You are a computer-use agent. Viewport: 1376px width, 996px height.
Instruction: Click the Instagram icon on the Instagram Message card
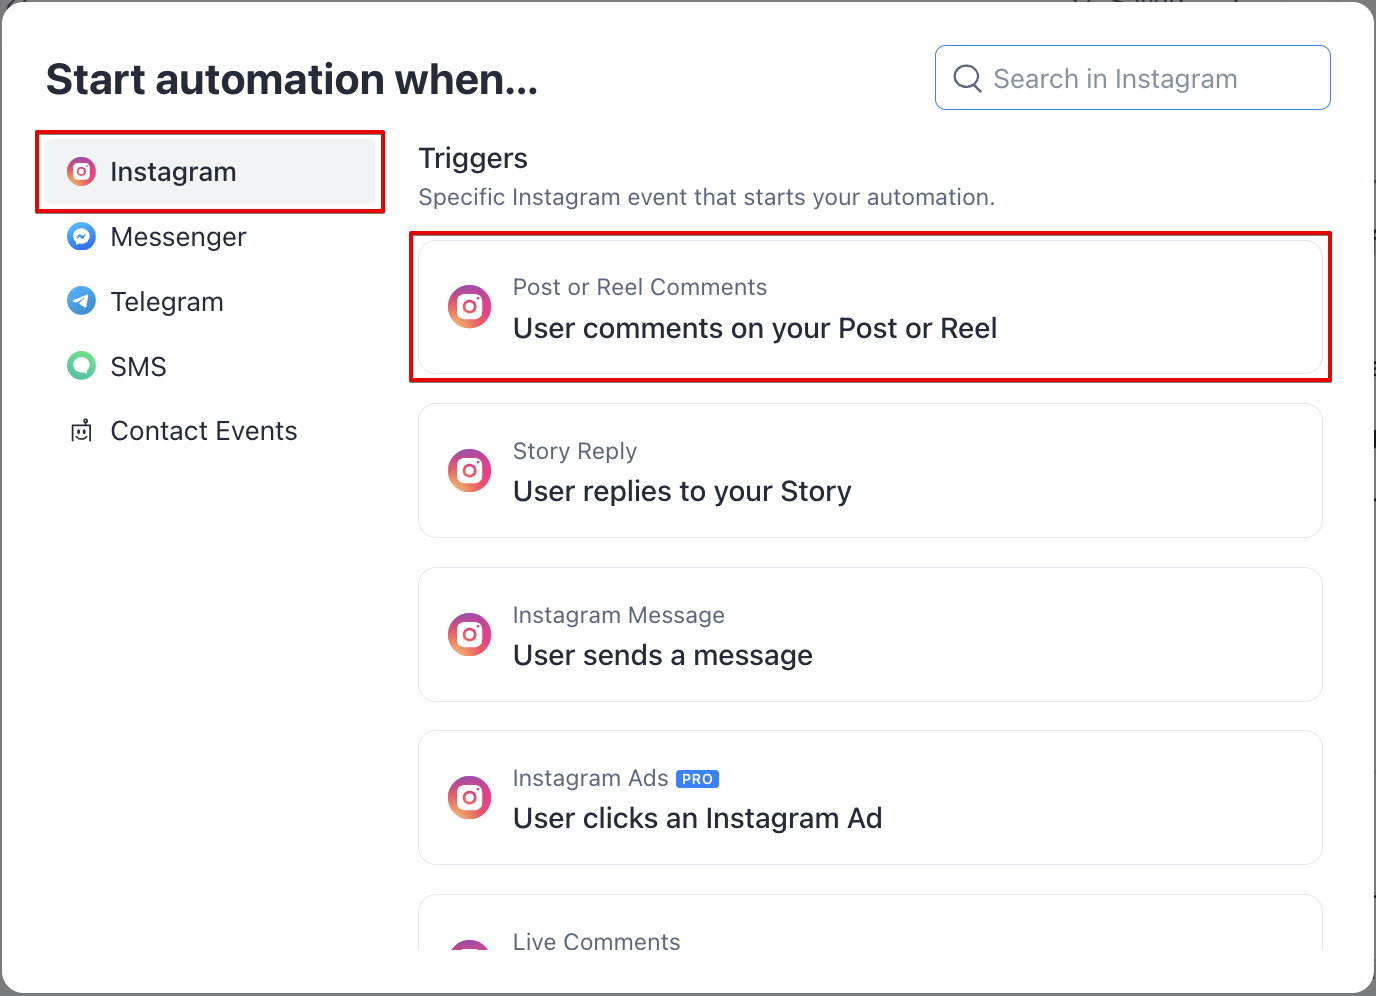point(469,634)
